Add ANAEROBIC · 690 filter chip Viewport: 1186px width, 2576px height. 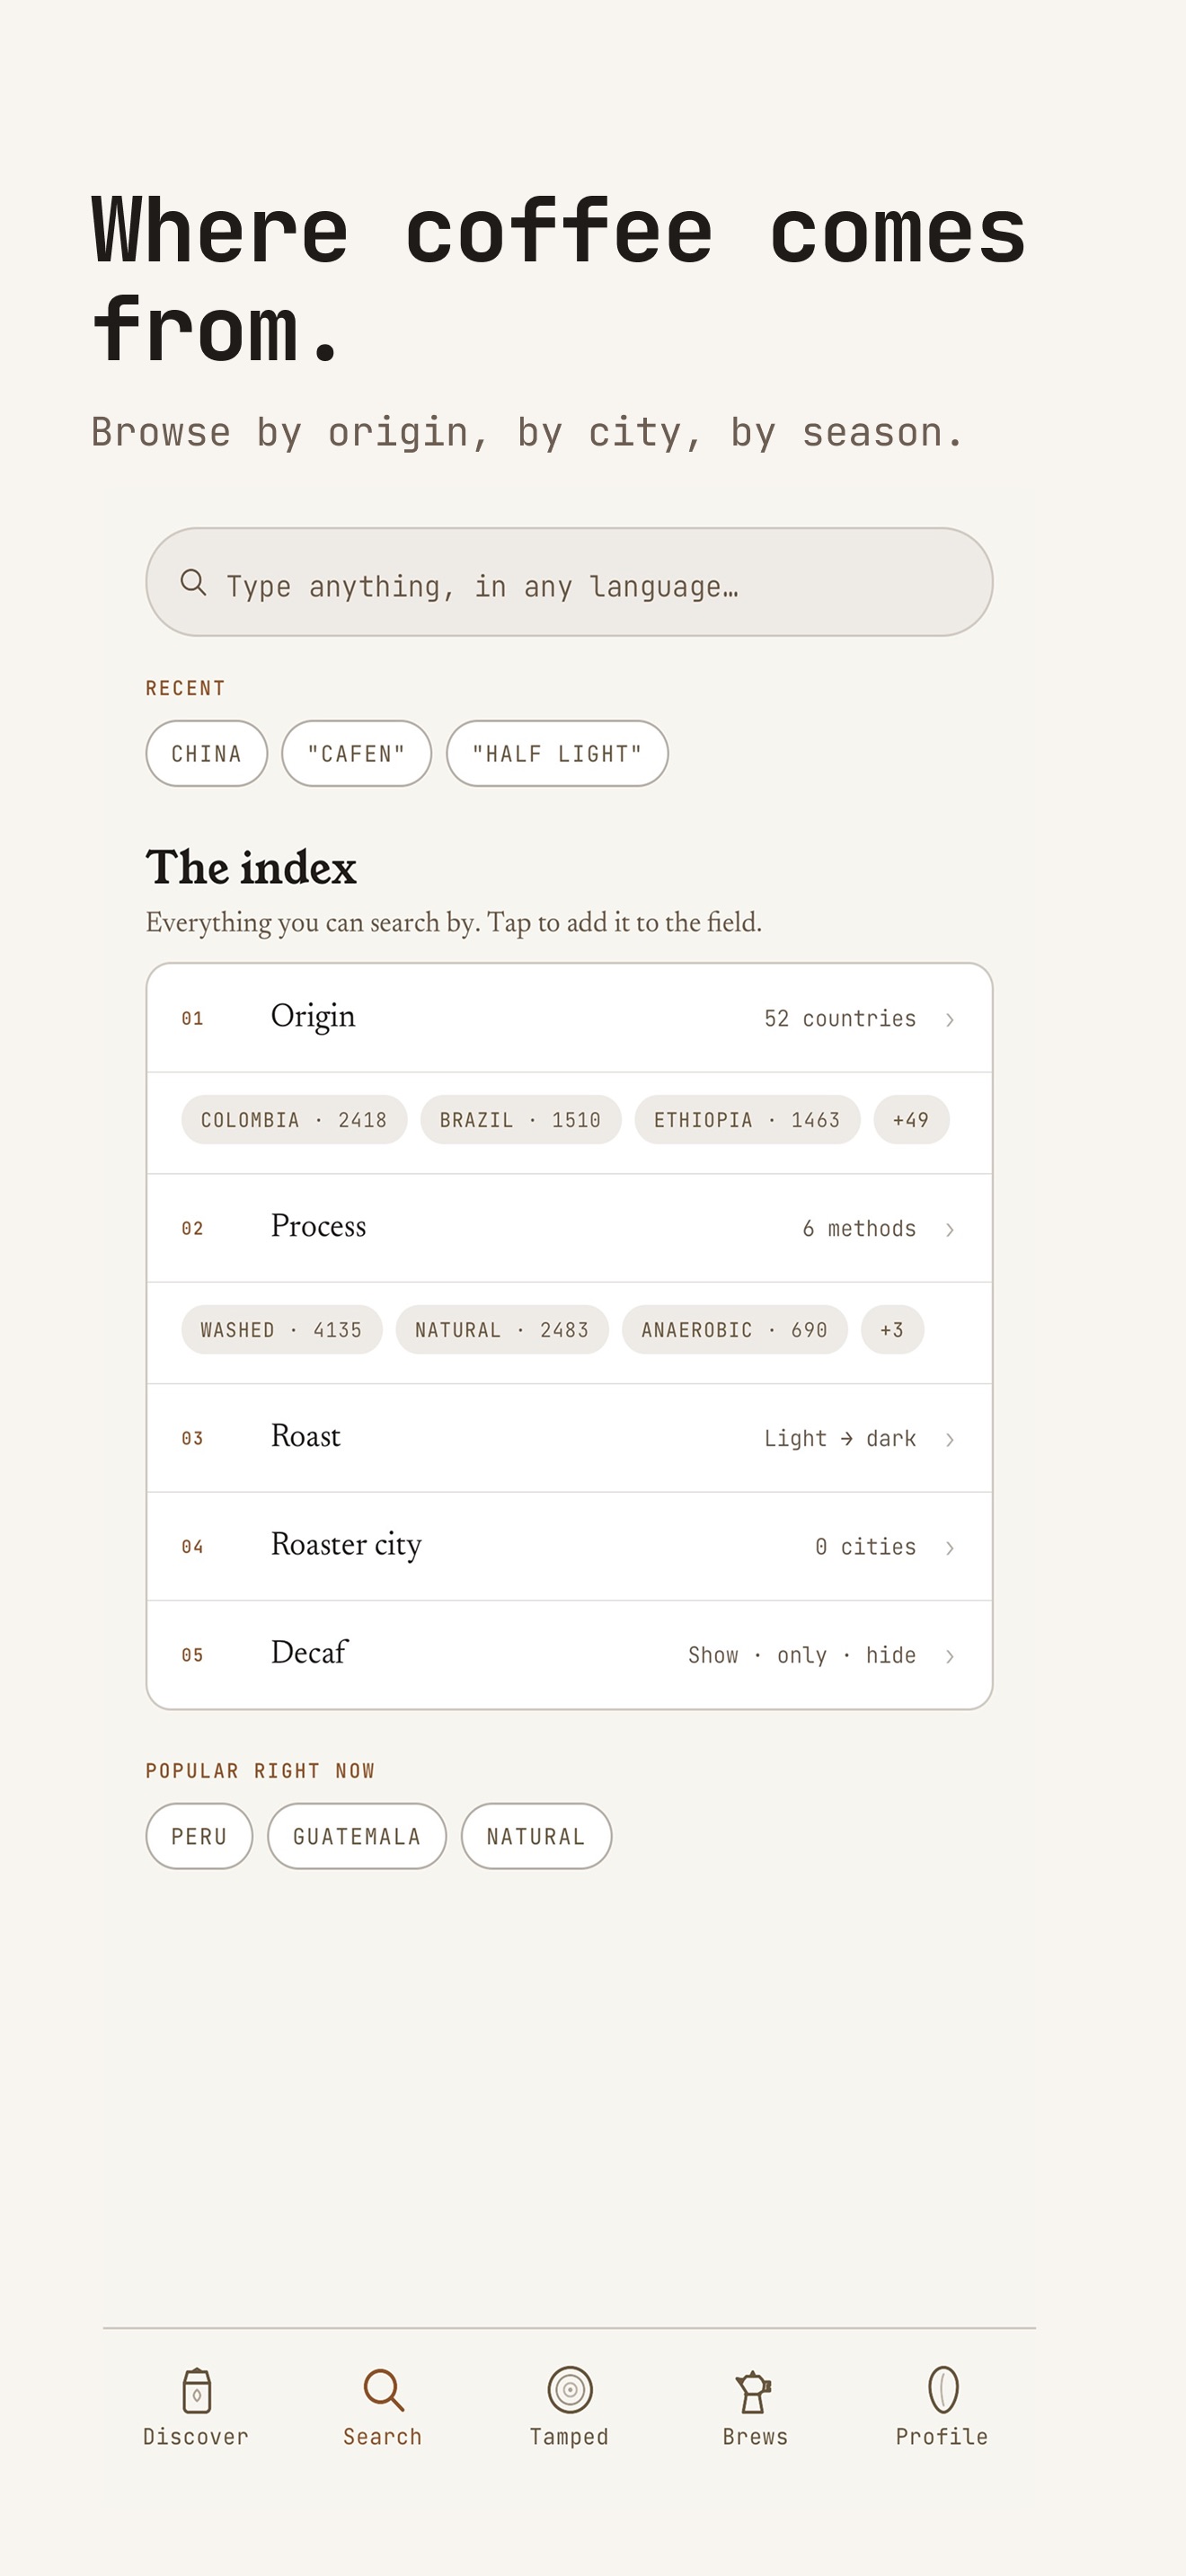(x=735, y=1330)
